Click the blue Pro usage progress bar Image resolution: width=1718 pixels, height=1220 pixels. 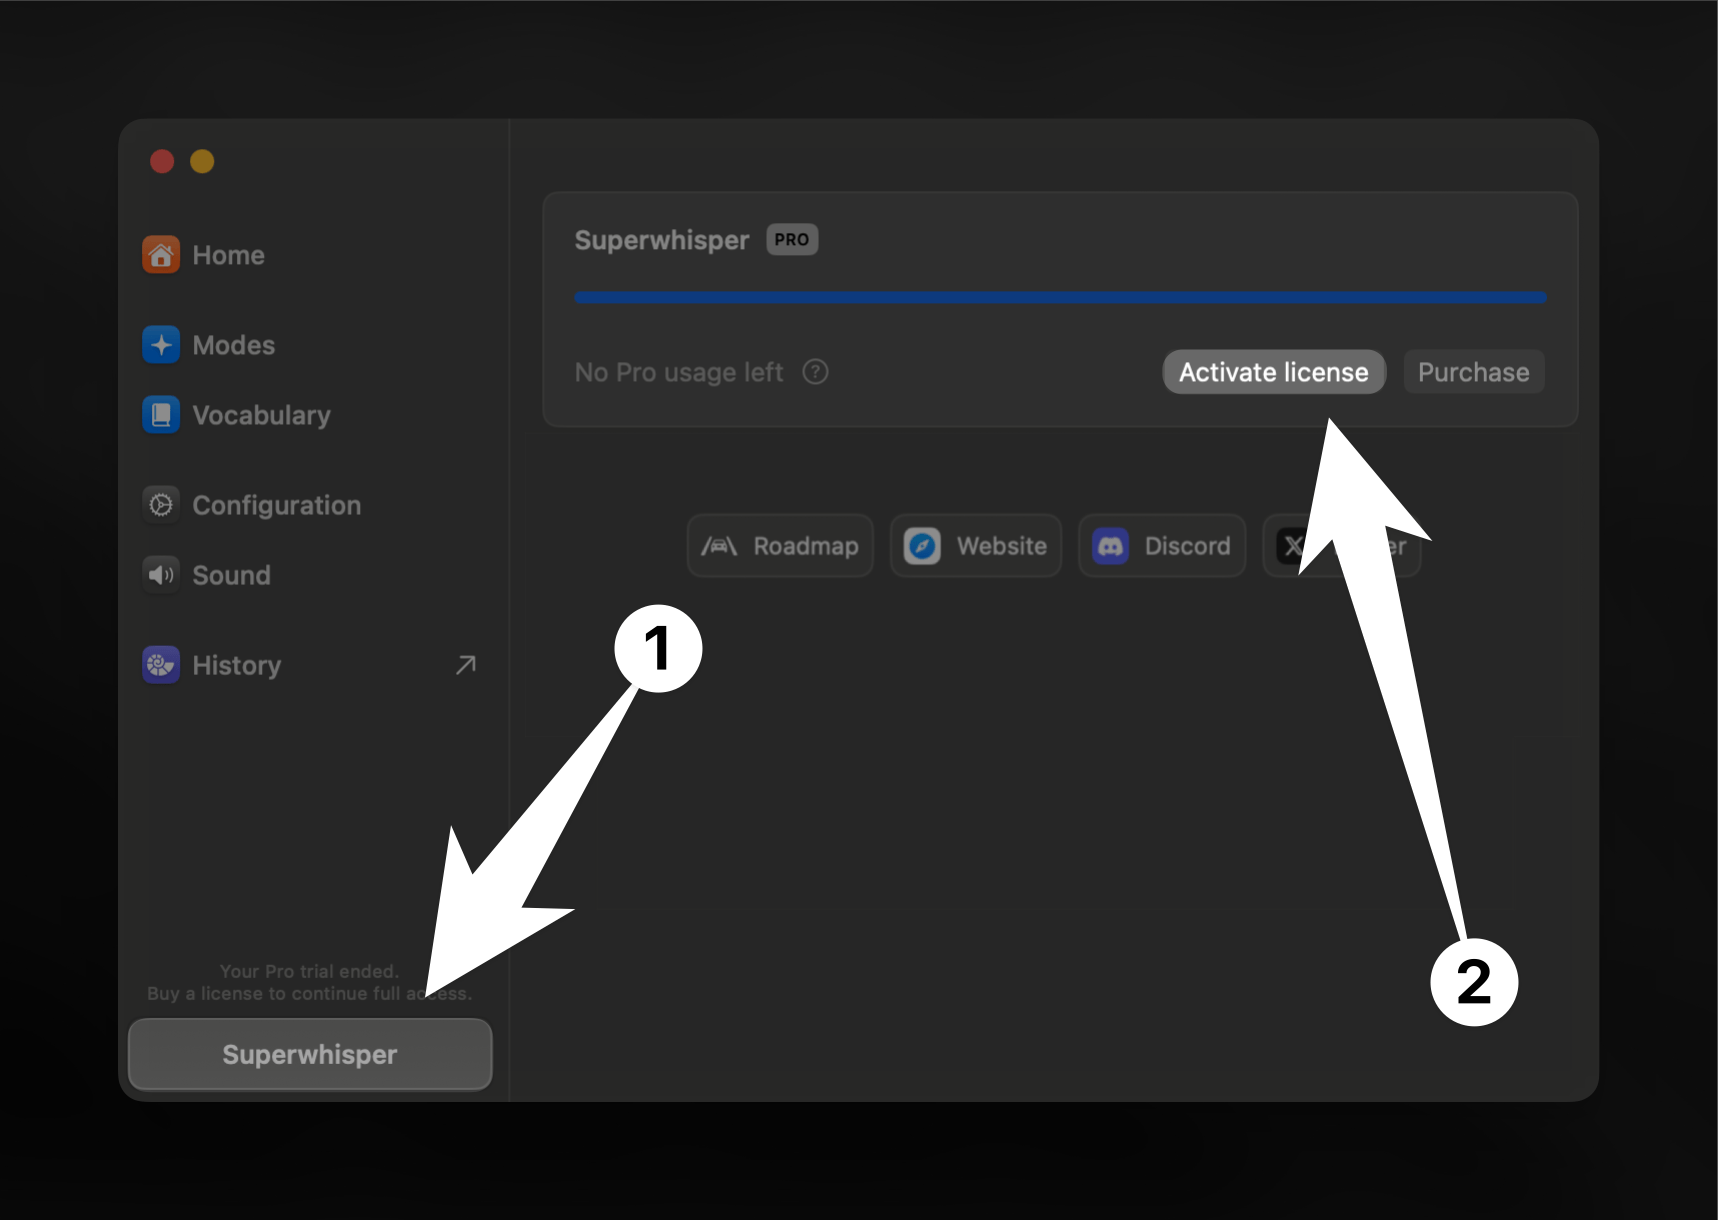(x=1060, y=297)
